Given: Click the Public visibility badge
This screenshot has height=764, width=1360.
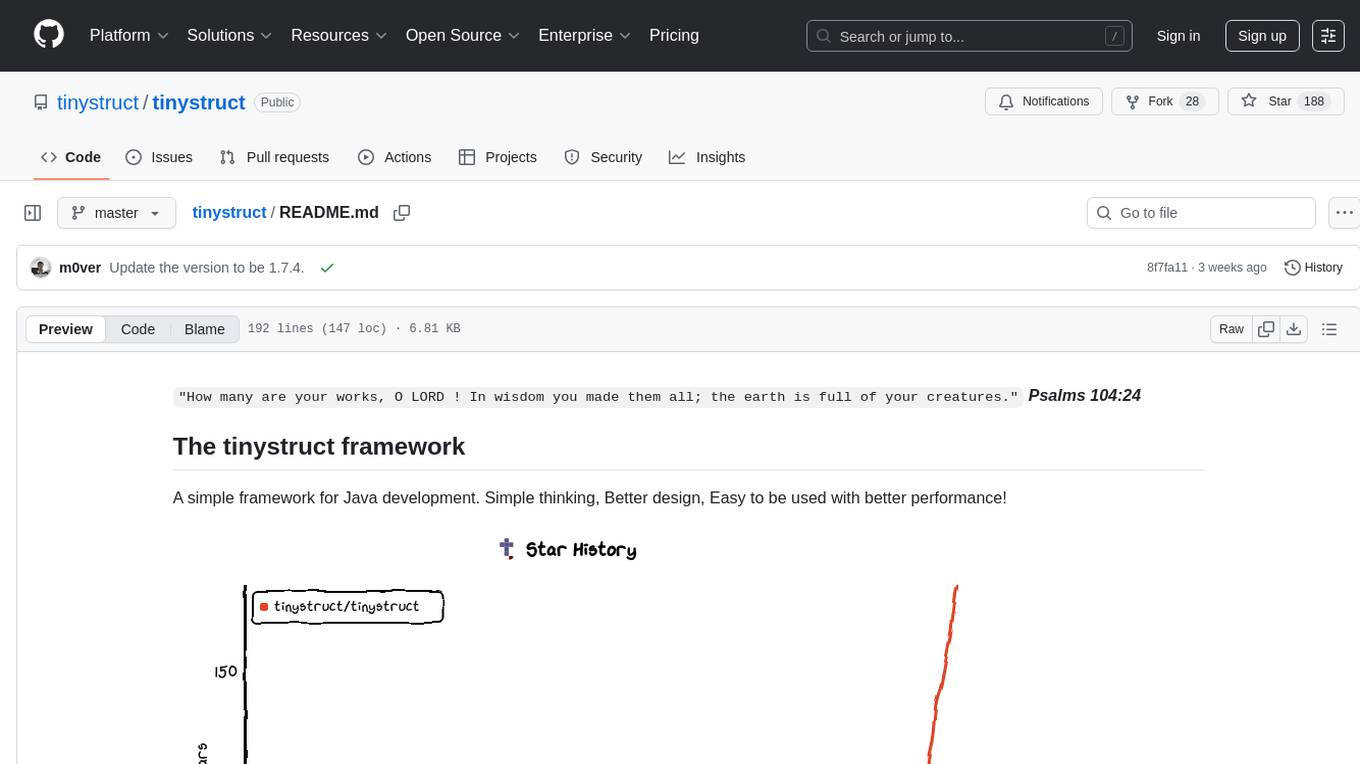Looking at the screenshot, I should click(x=277, y=102).
